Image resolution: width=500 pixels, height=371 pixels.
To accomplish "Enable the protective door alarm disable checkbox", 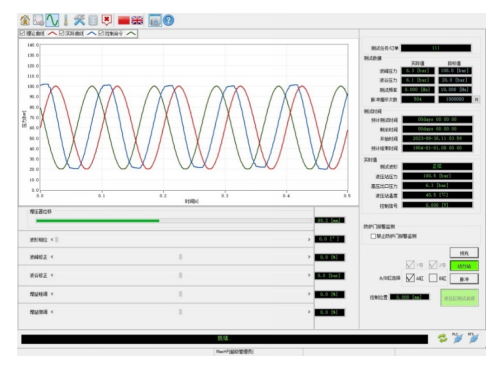I will coord(373,236).
